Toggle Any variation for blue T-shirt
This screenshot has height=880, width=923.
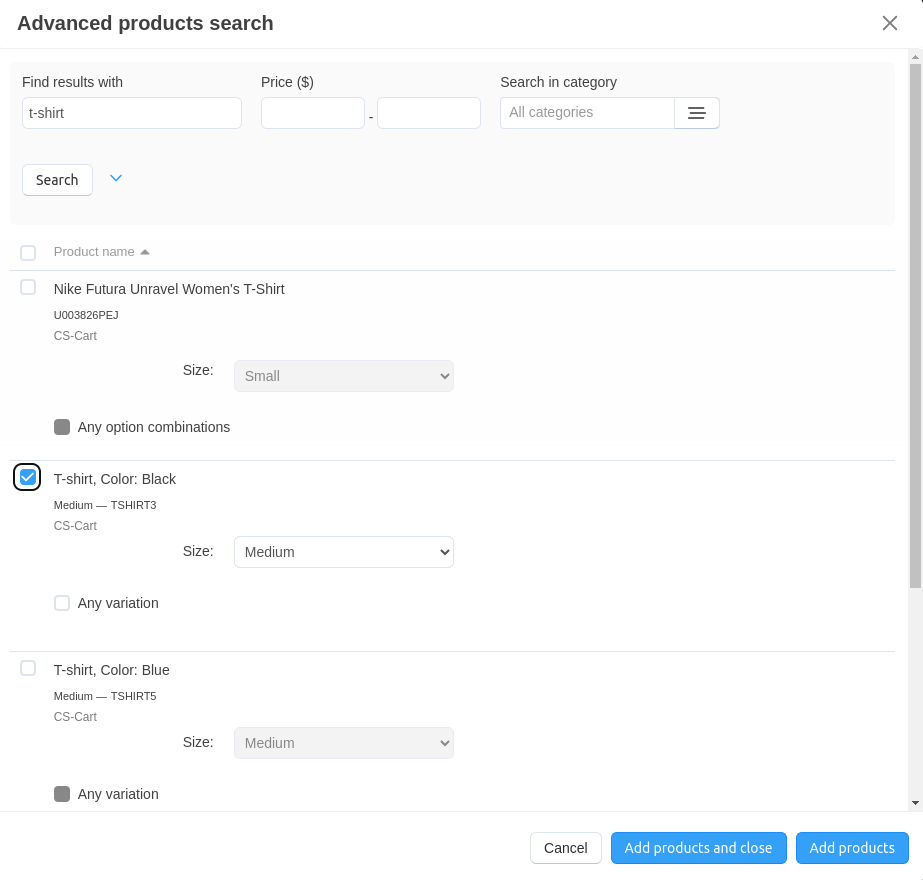tap(62, 794)
